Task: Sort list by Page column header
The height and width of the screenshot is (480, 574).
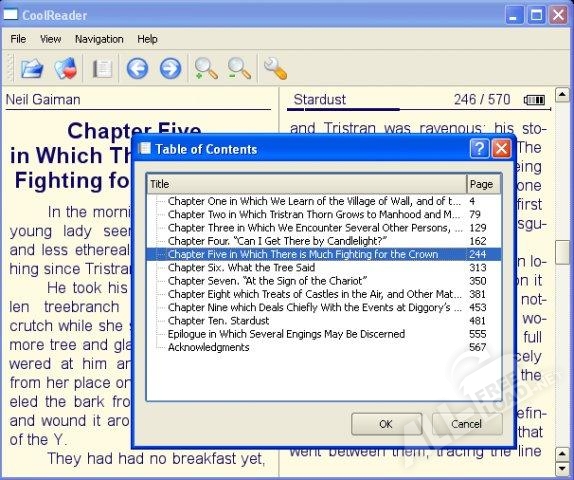Action: [x=483, y=184]
